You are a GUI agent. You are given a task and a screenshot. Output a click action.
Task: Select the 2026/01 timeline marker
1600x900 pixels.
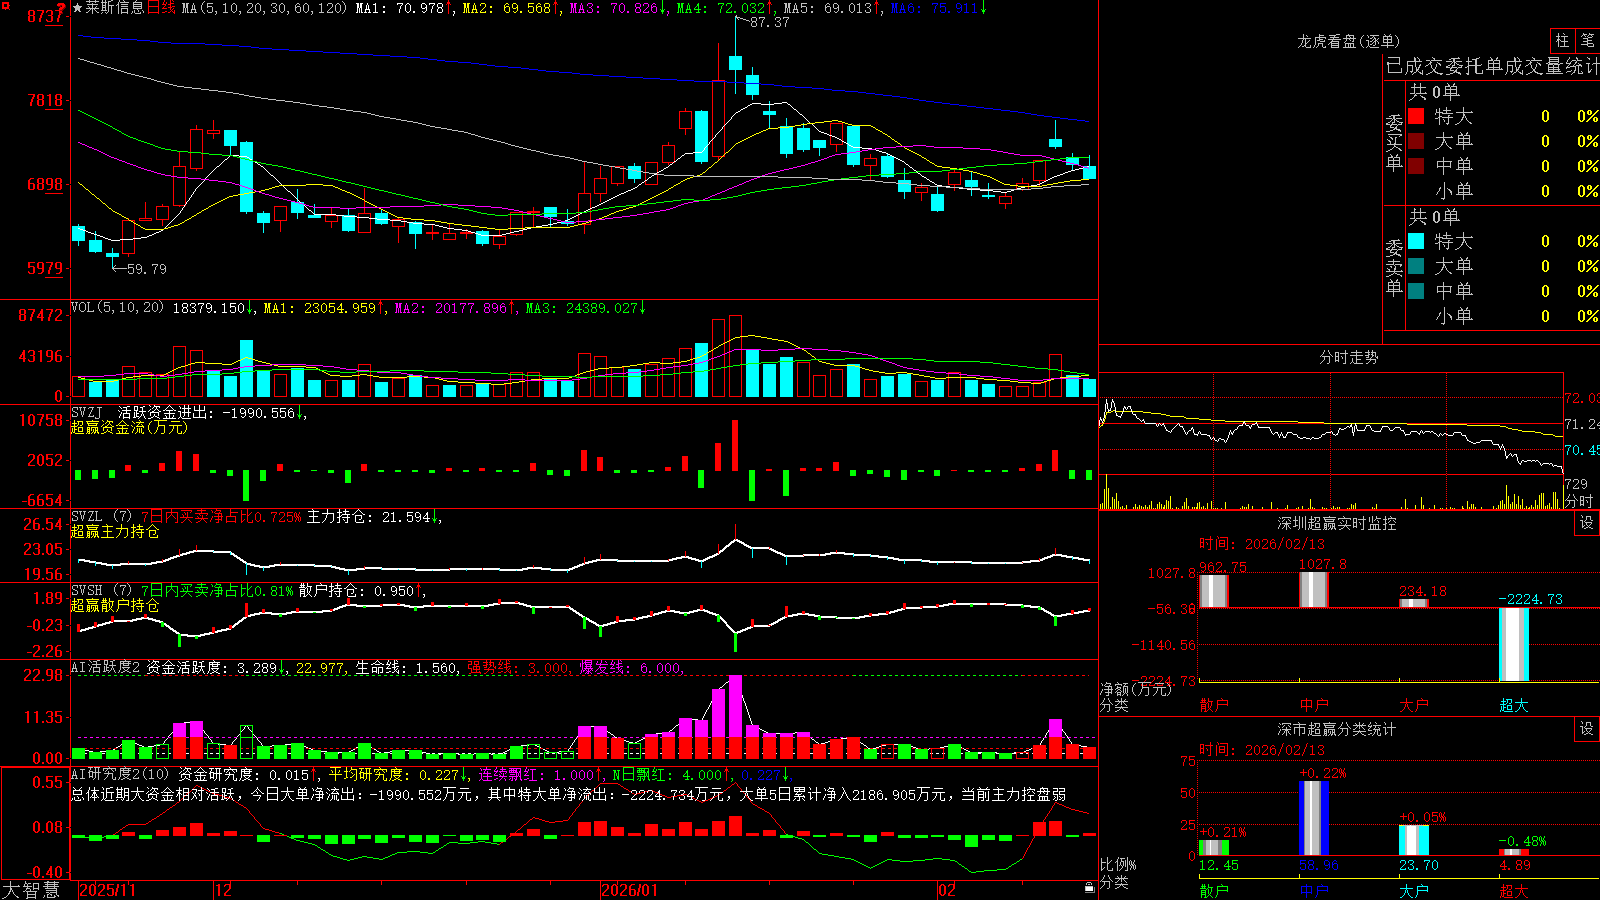[630, 890]
